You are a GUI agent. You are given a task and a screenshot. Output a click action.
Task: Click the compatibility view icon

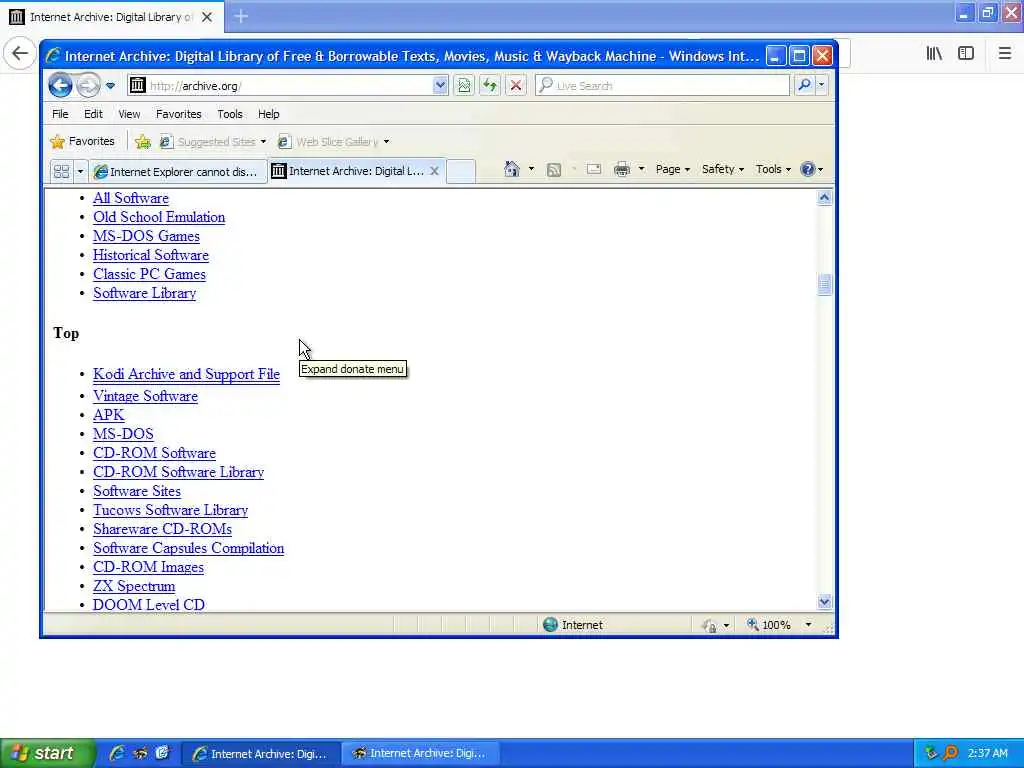[x=464, y=86]
